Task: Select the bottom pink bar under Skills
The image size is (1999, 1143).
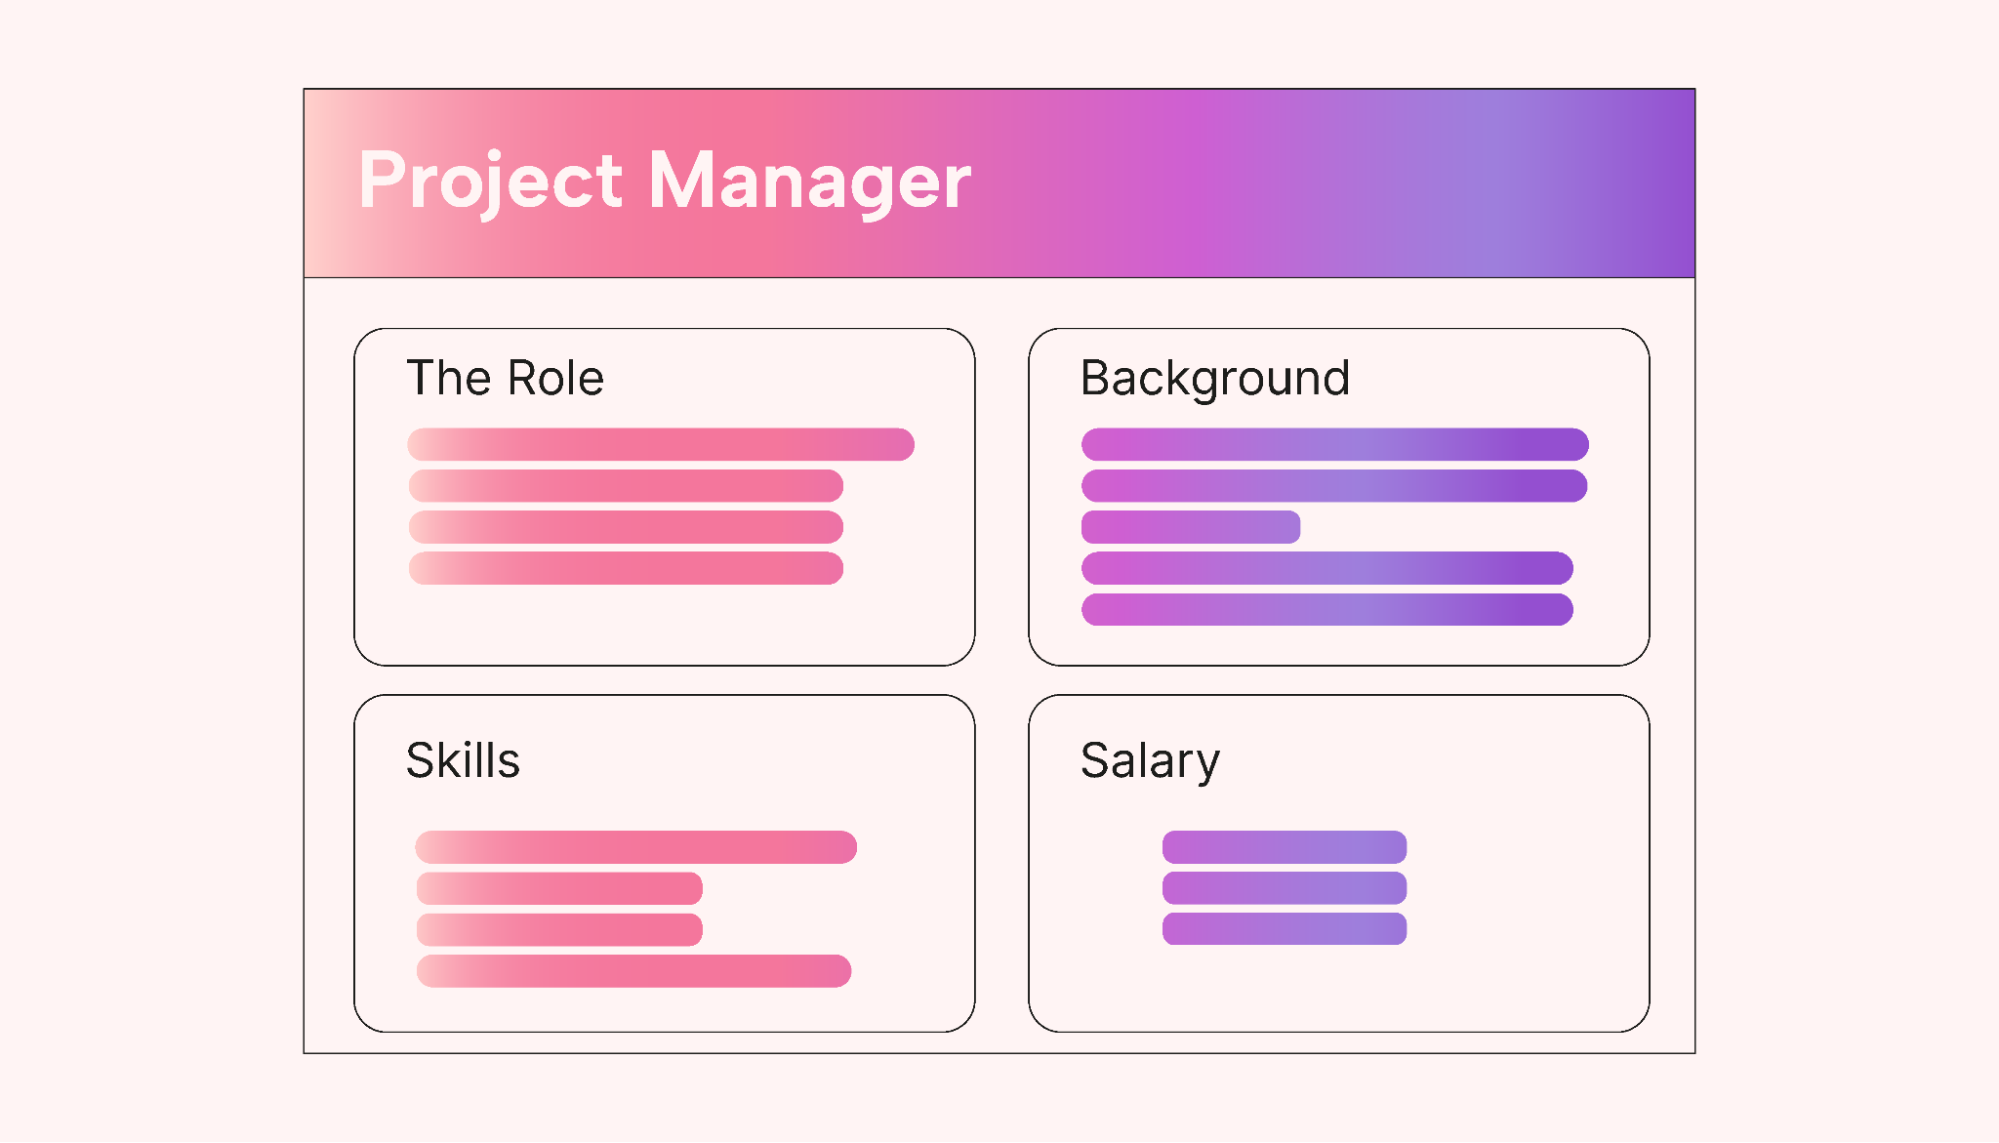Action: (x=634, y=971)
